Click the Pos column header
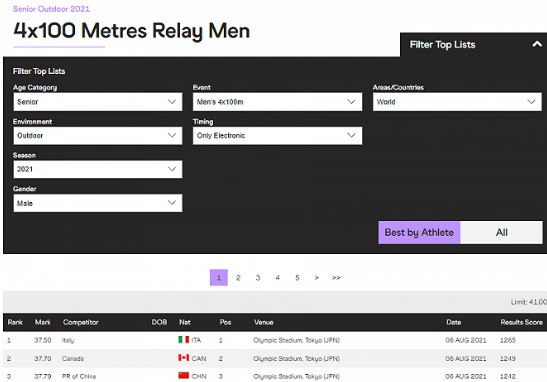This screenshot has width=547, height=382. click(x=225, y=322)
